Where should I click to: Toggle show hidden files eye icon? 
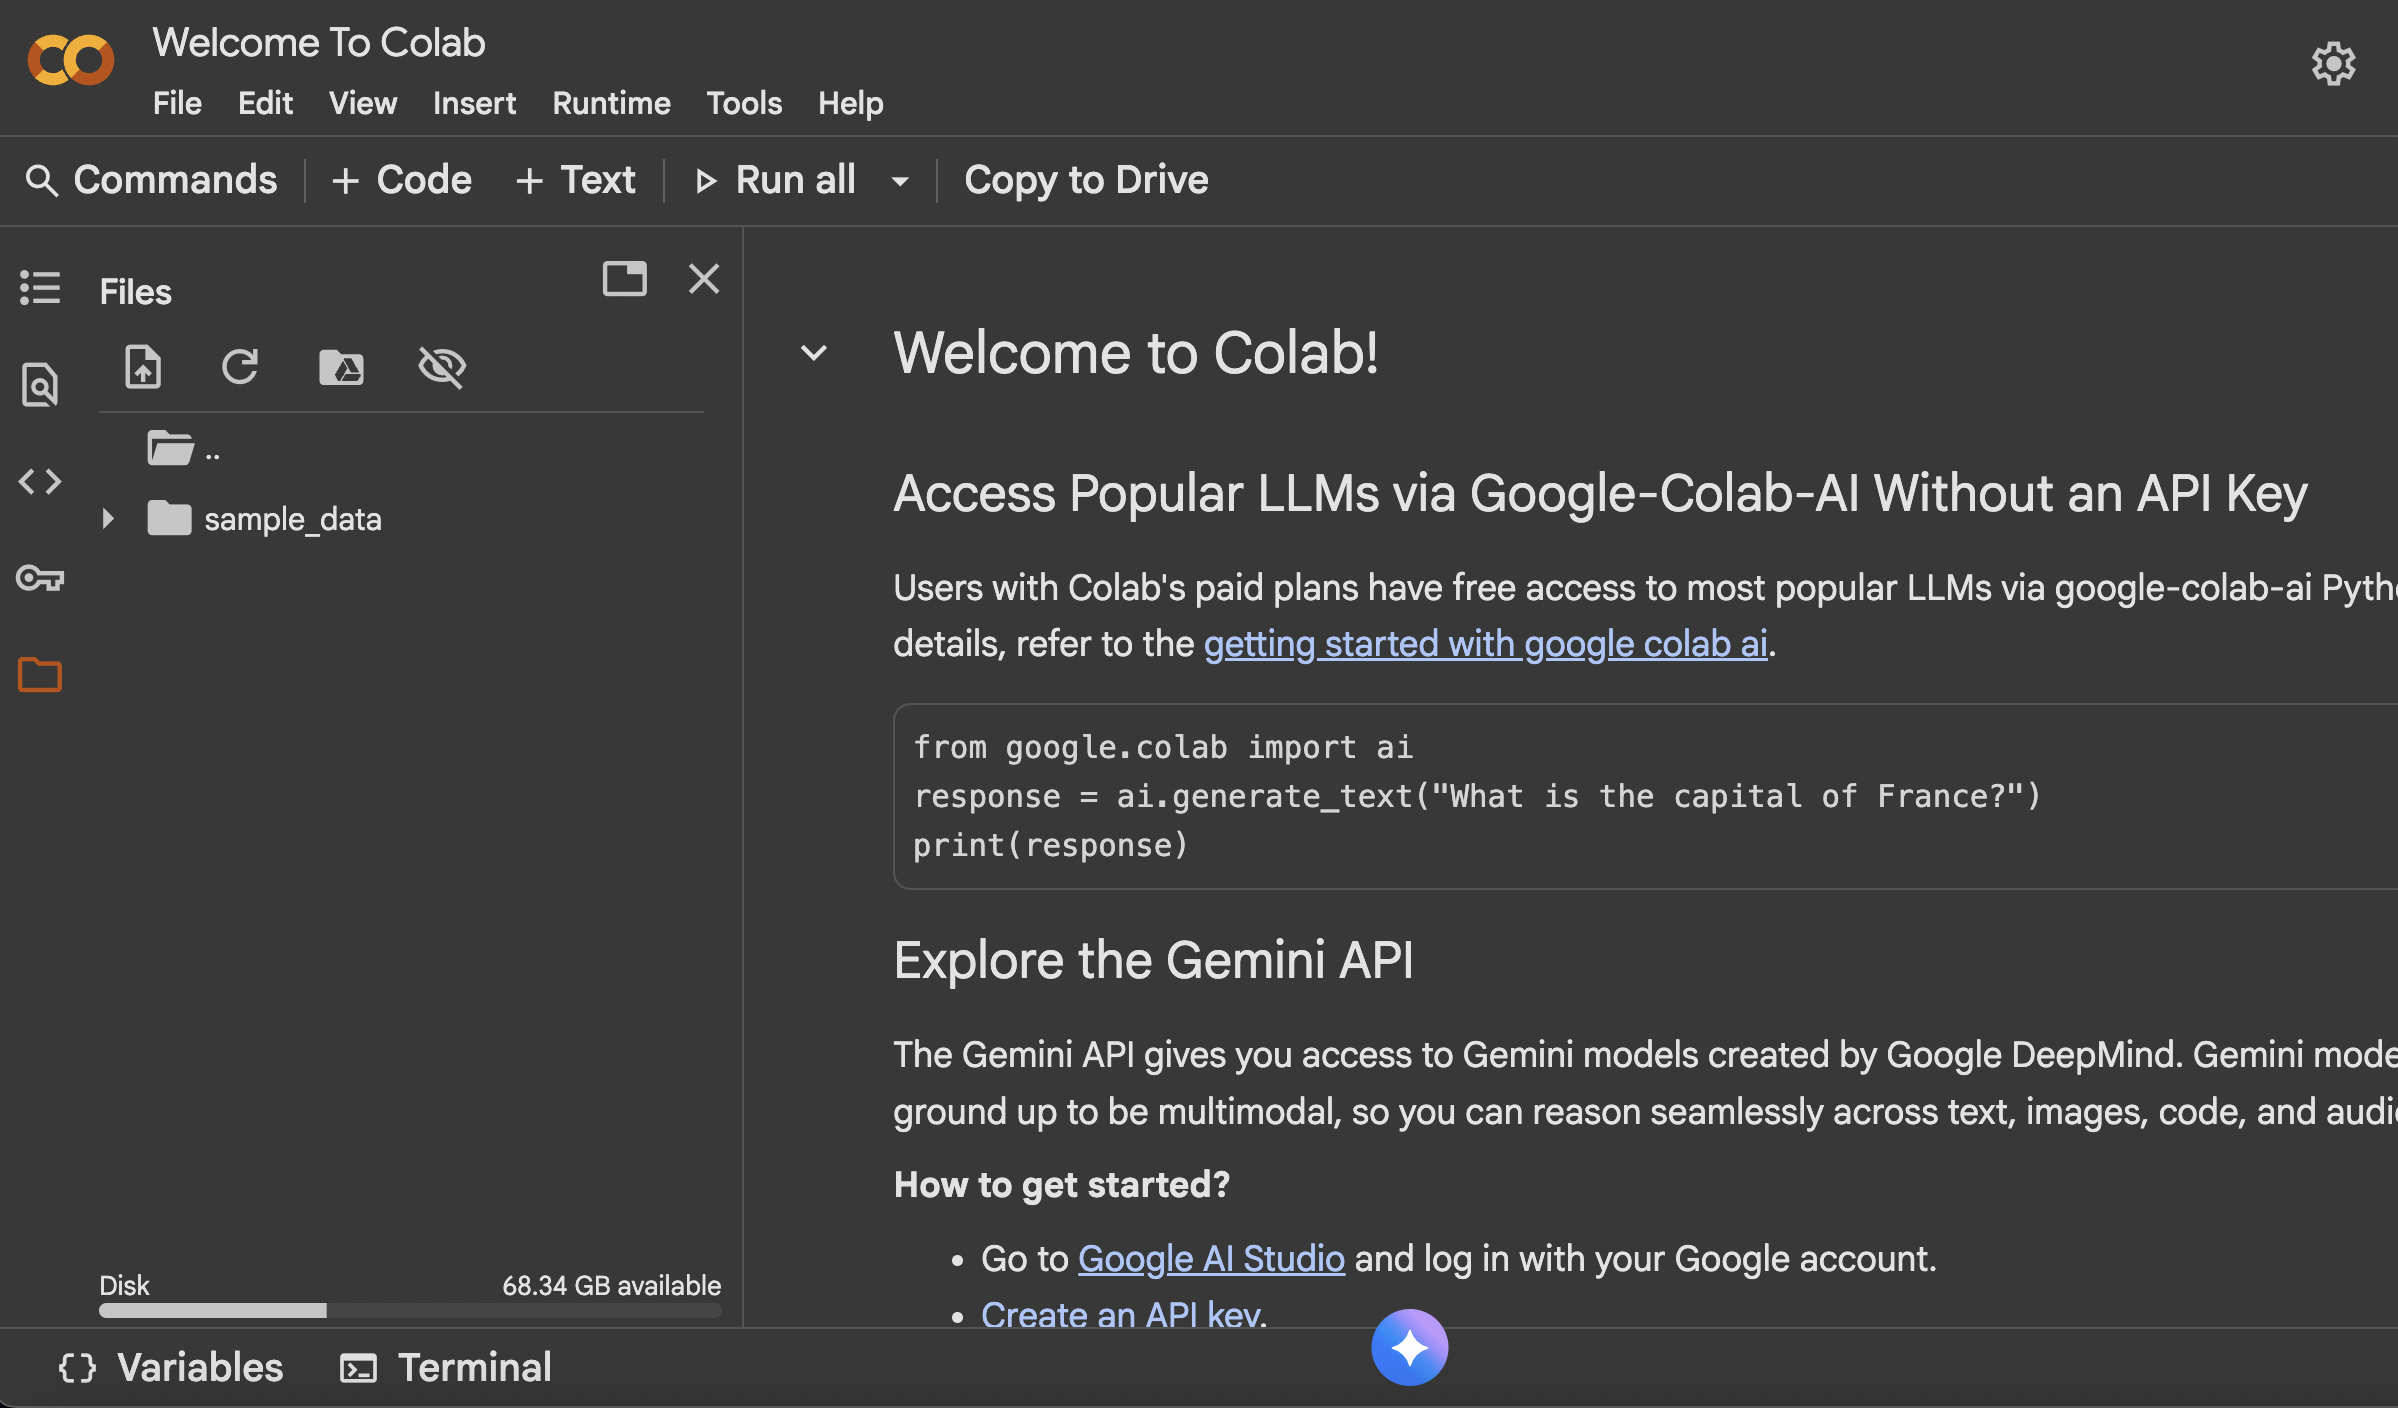[441, 367]
